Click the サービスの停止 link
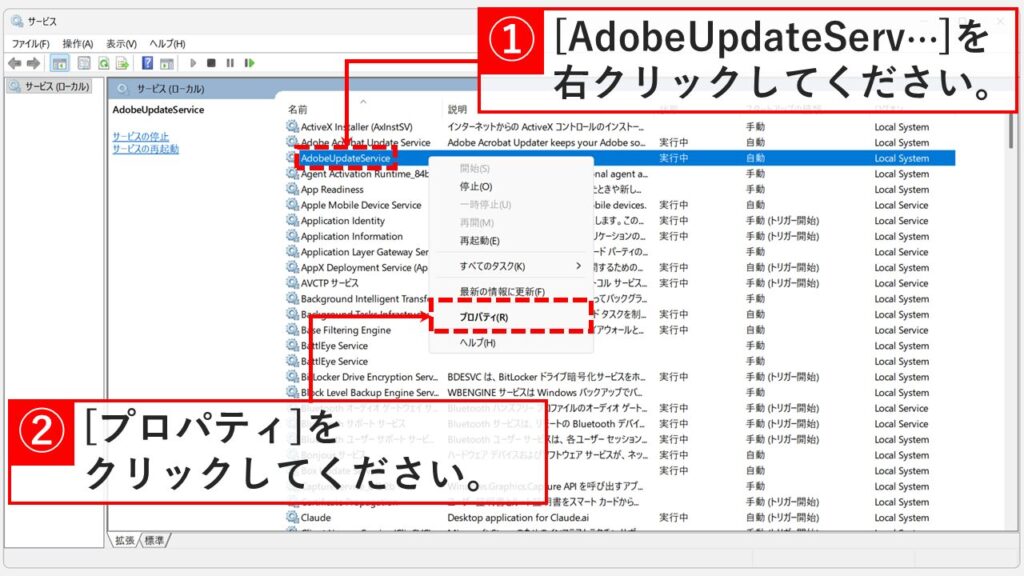1024x576 pixels. pyautogui.click(x=140, y=136)
